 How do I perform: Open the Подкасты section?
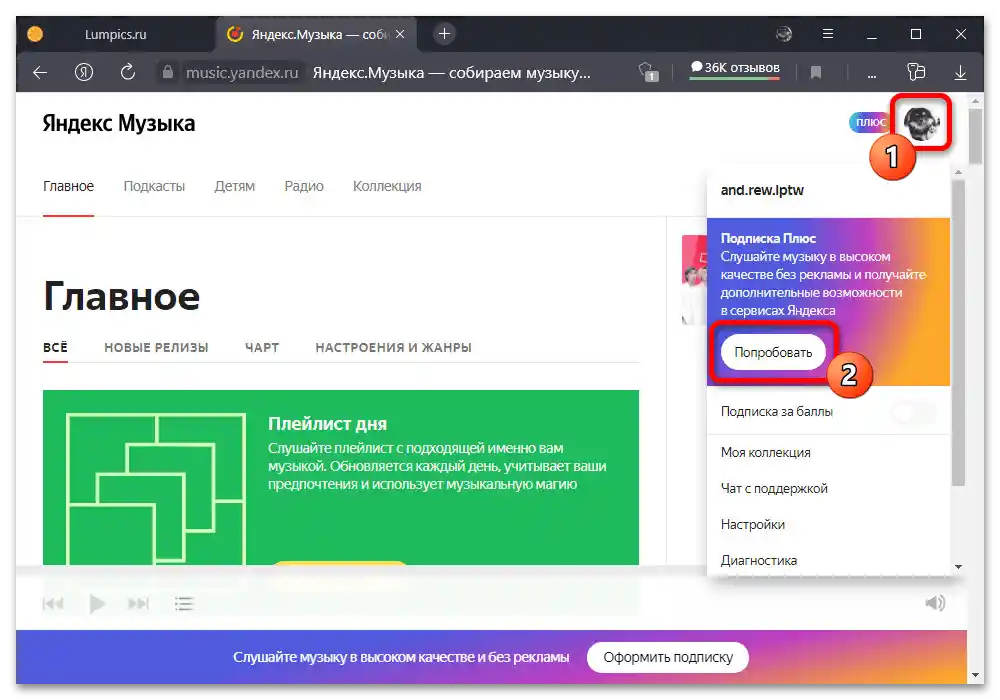(154, 186)
